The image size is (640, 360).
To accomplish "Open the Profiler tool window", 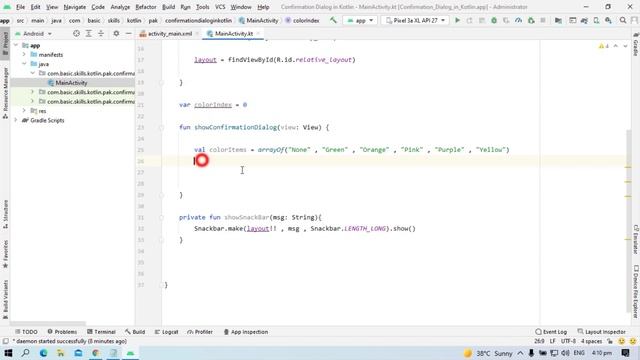I will point(200,332).
